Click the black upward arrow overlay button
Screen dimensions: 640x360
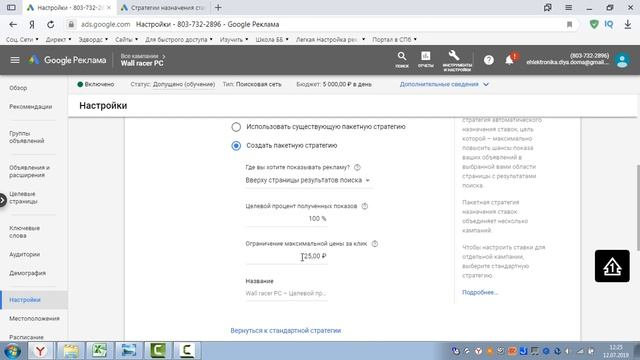612,266
